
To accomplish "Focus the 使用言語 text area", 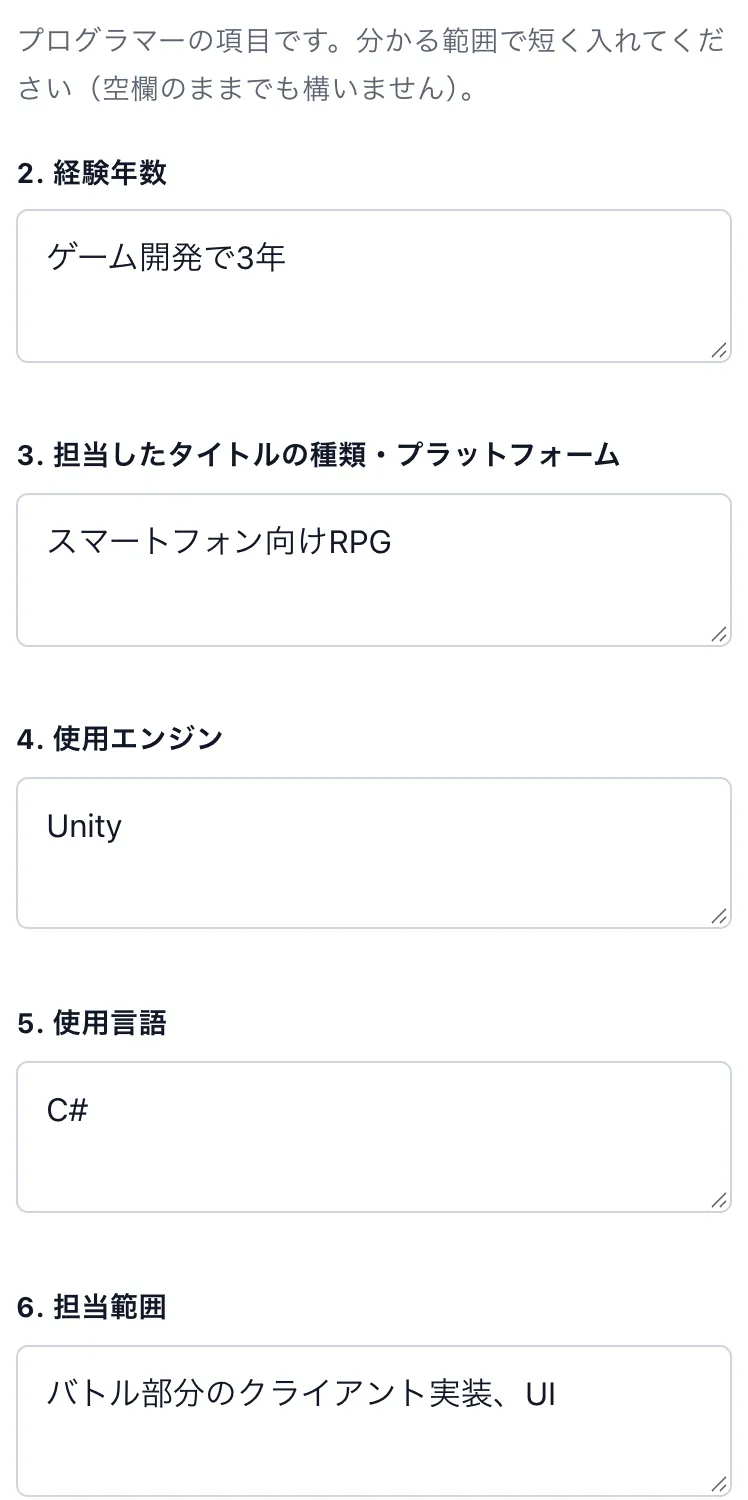I will pyautogui.click(x=374, y=1137).
